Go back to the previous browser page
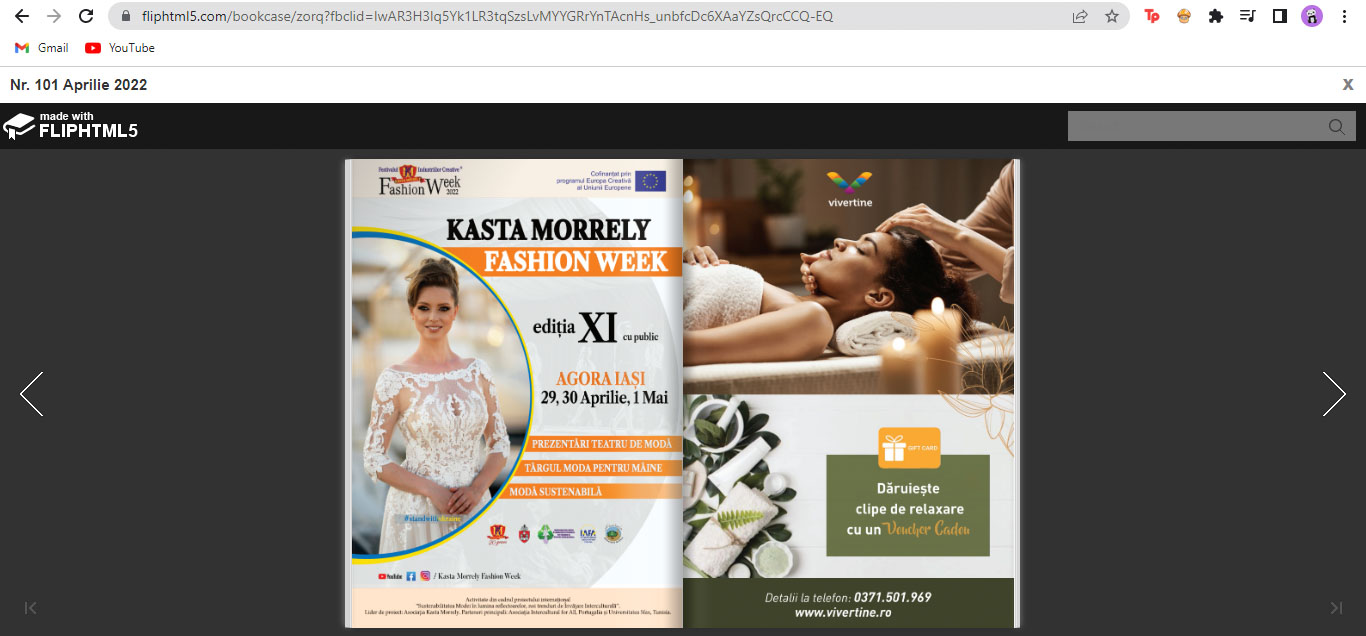The width and height of the screenshot is (1366, 636). click(x=22, y=16)
